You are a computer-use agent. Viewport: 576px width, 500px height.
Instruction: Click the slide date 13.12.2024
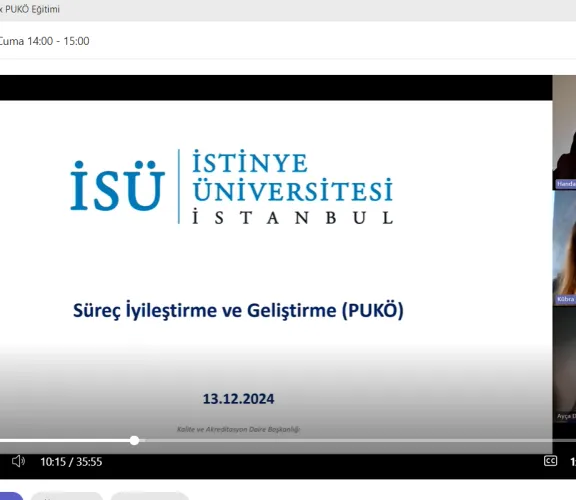coord(238,399)
